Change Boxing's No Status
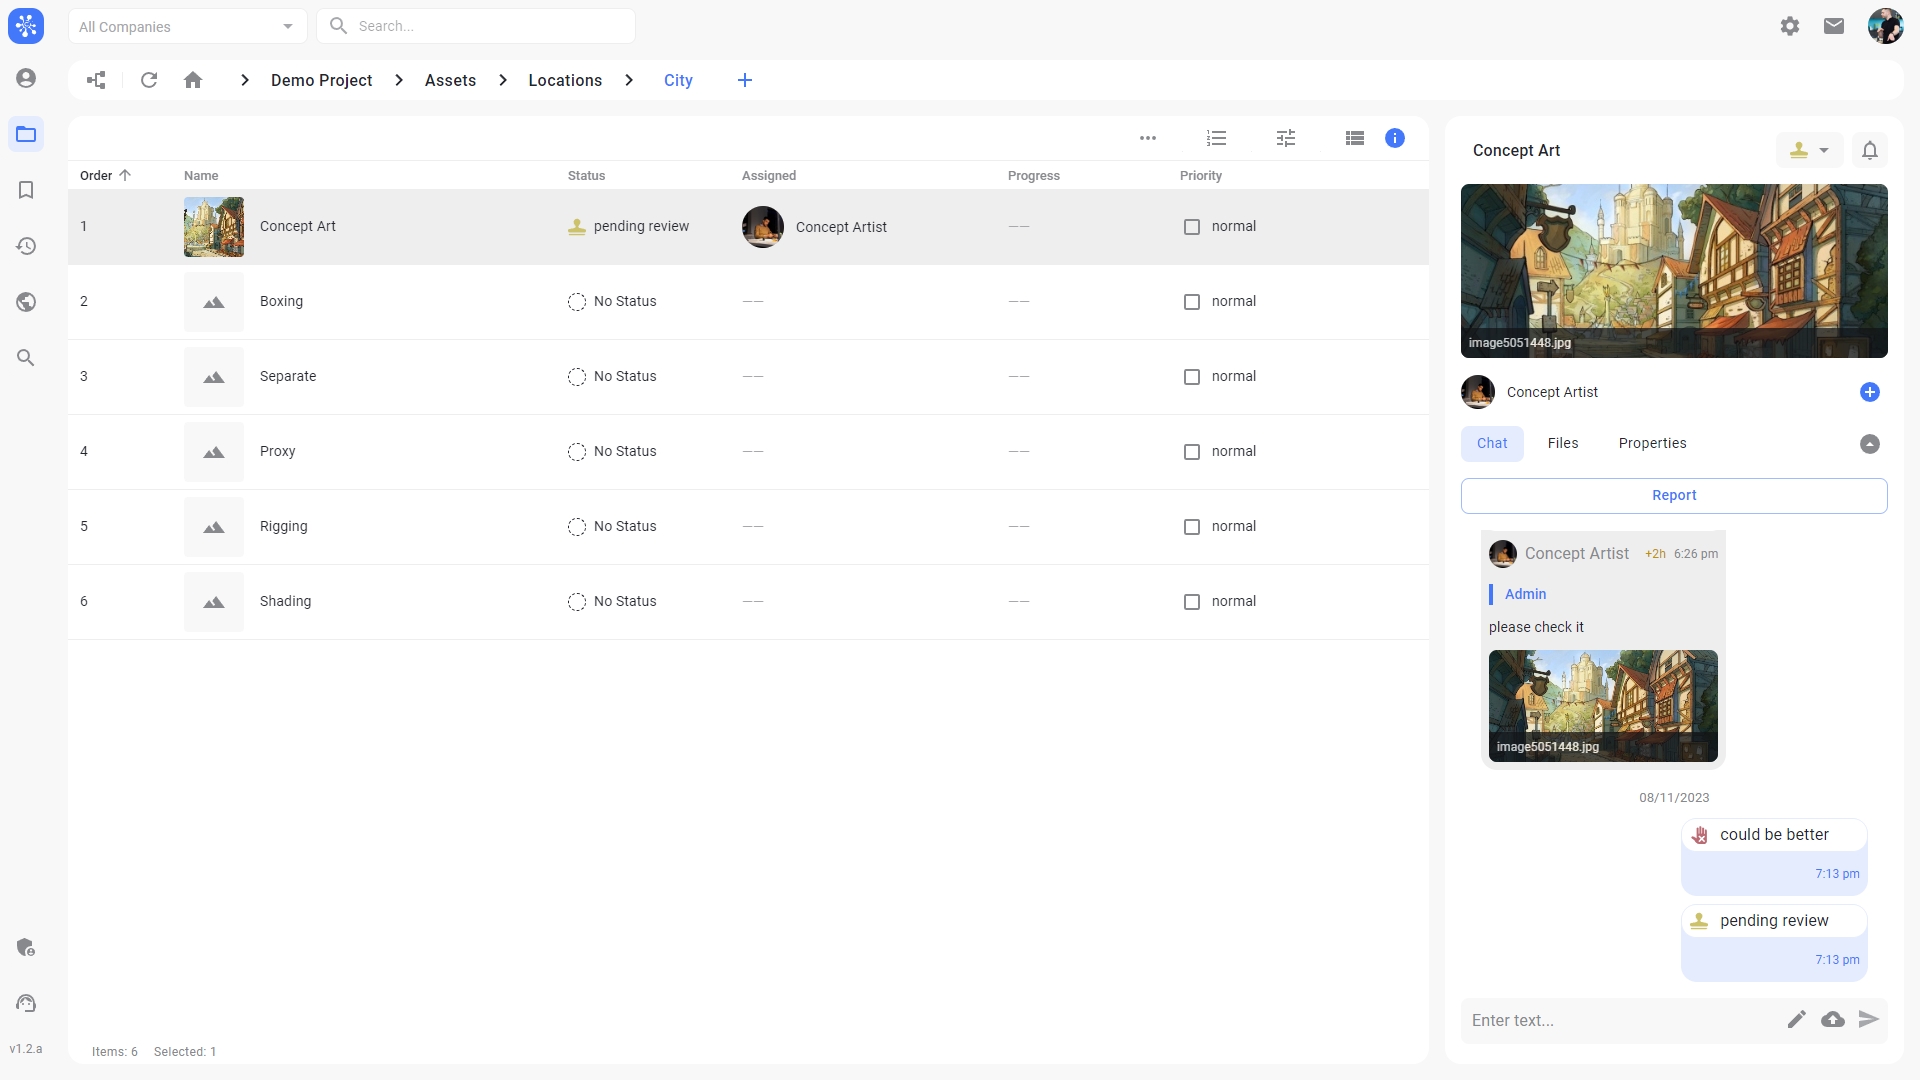Screen dimensions: 1920x1080 [x=612, y=302]
